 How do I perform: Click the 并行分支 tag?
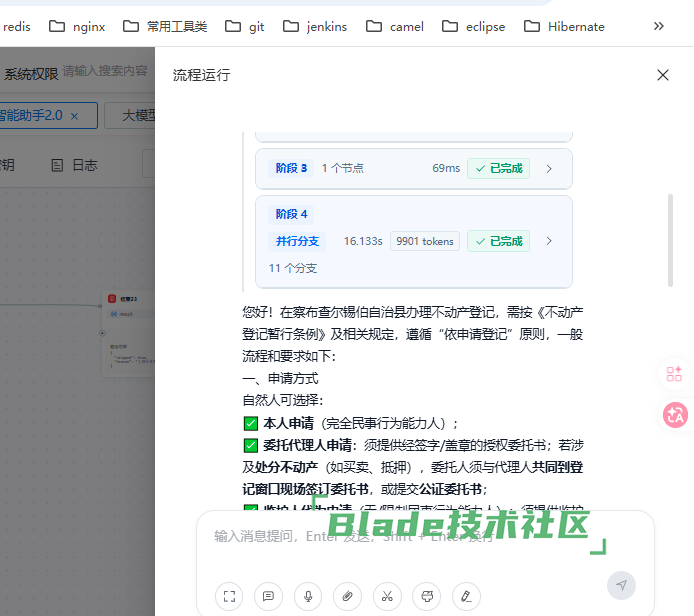tap(297, 241)
